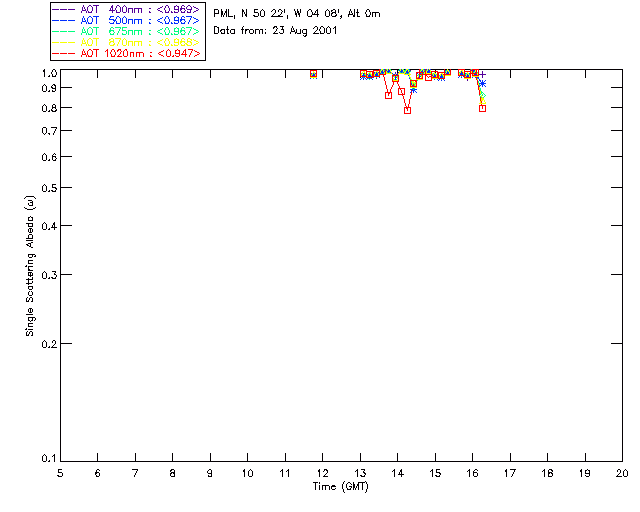
Task: Click the purple dashed line sample in legend
Action: pos(64,9)
